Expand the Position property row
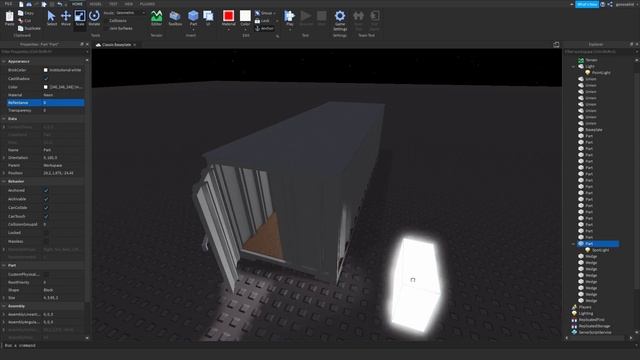 point(4,173)
